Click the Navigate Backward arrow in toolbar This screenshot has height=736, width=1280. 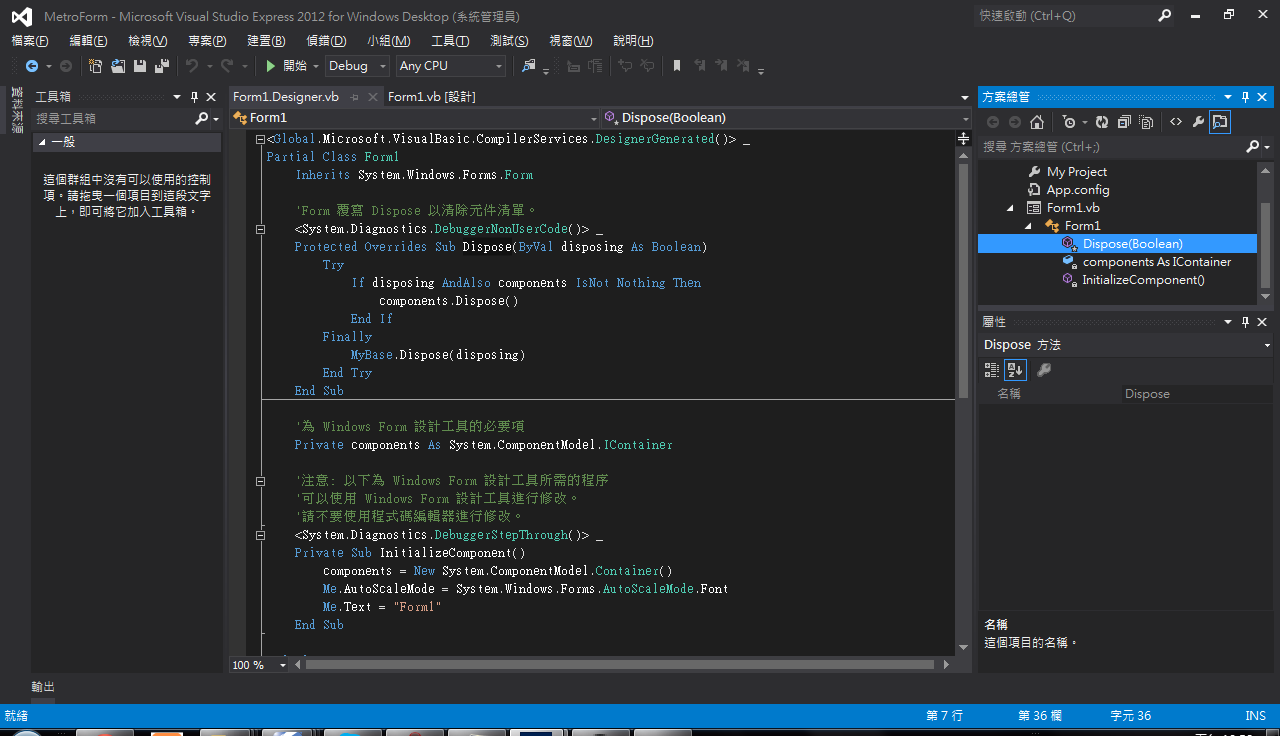tap(32, 66)
